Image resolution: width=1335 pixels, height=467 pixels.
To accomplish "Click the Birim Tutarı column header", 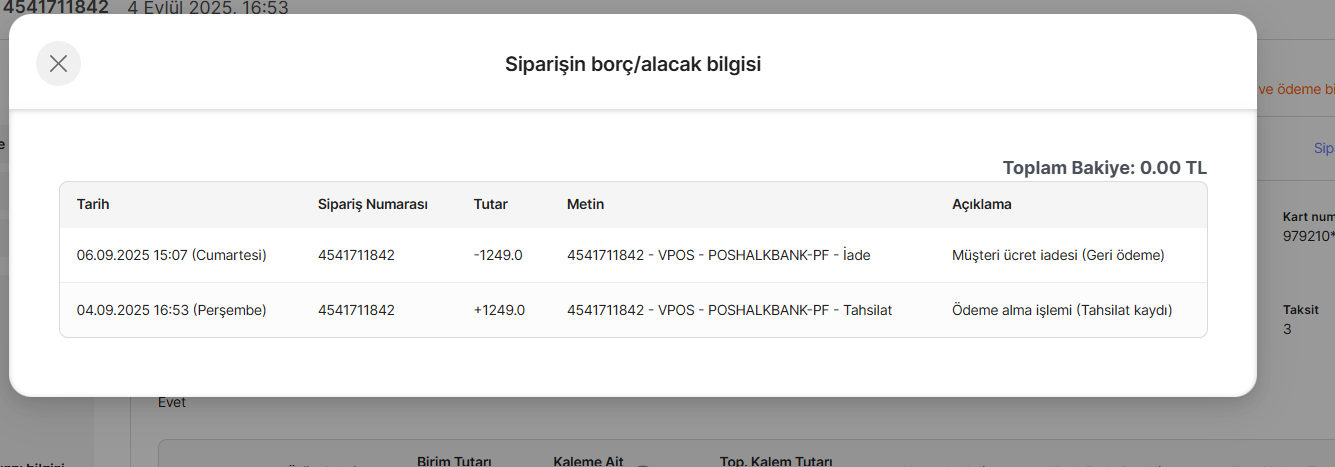I will (x=454, y=461).
